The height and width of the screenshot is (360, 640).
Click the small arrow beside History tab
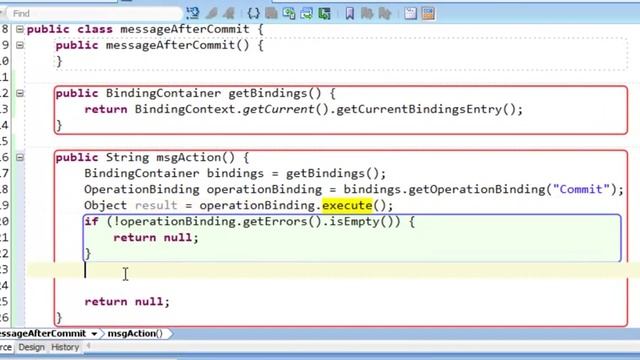(x=88, y=347)
